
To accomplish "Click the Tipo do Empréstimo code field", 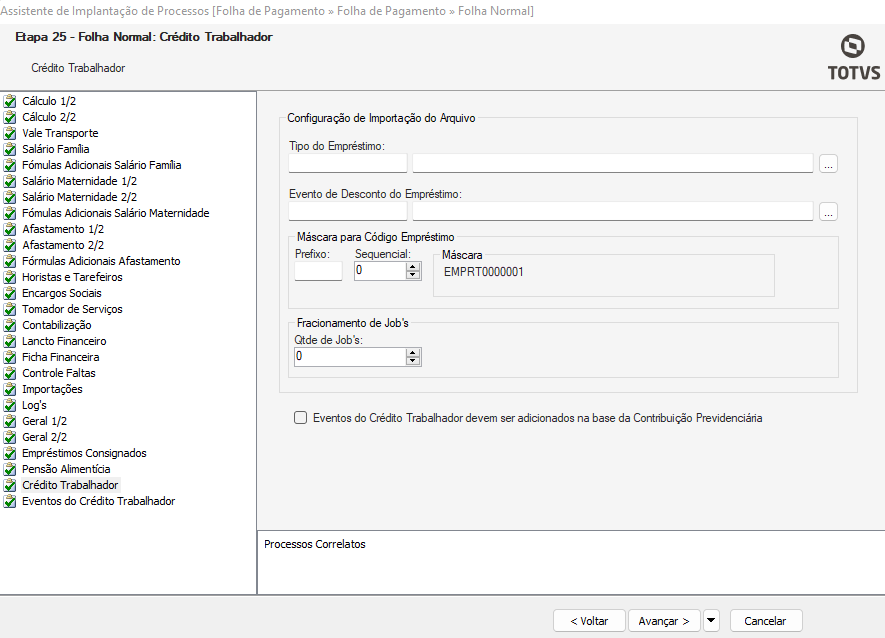I will click(348, 164).
